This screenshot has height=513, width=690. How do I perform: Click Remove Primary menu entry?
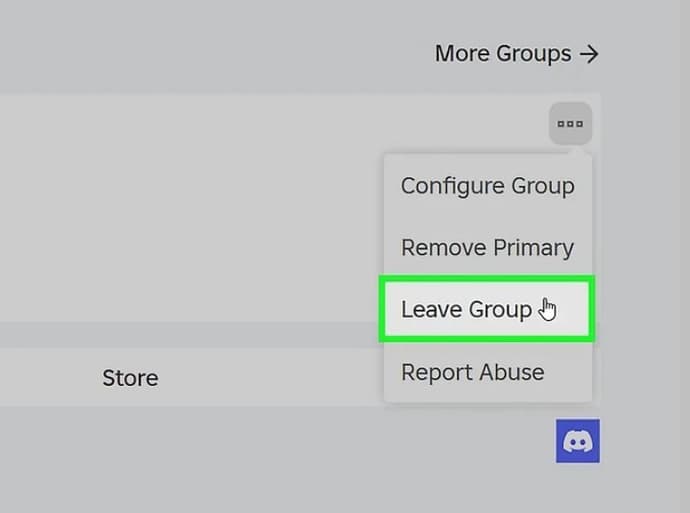(x=487, y=248)
